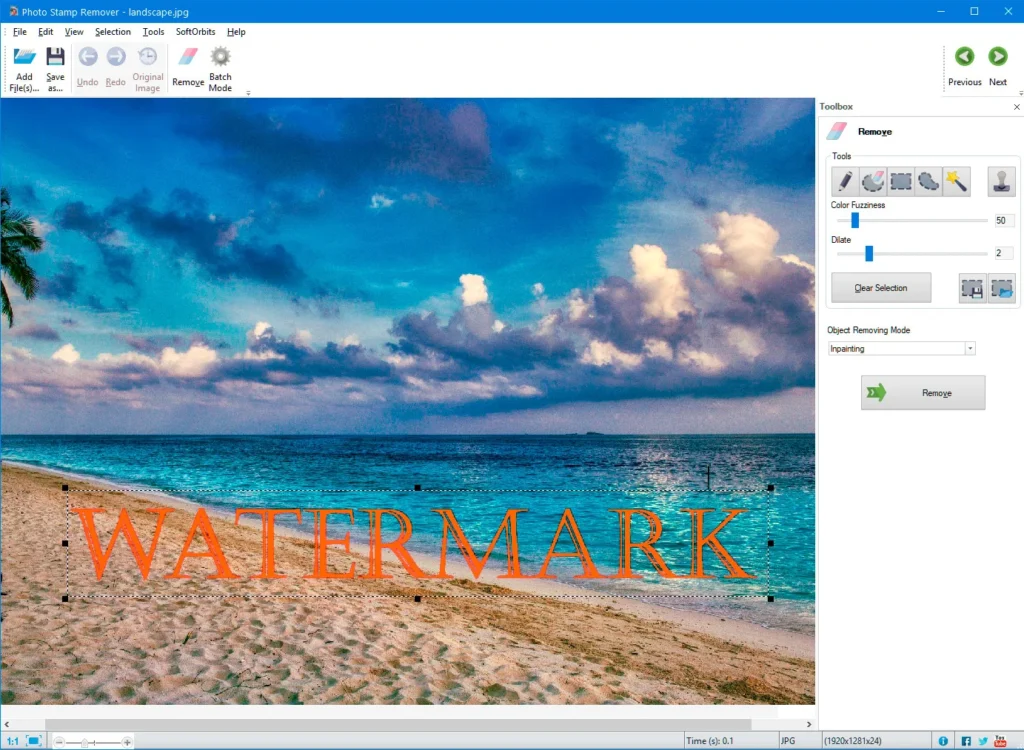Select the selection eraser tool
Screen dimensions: 1024x750
pos(873,181)
